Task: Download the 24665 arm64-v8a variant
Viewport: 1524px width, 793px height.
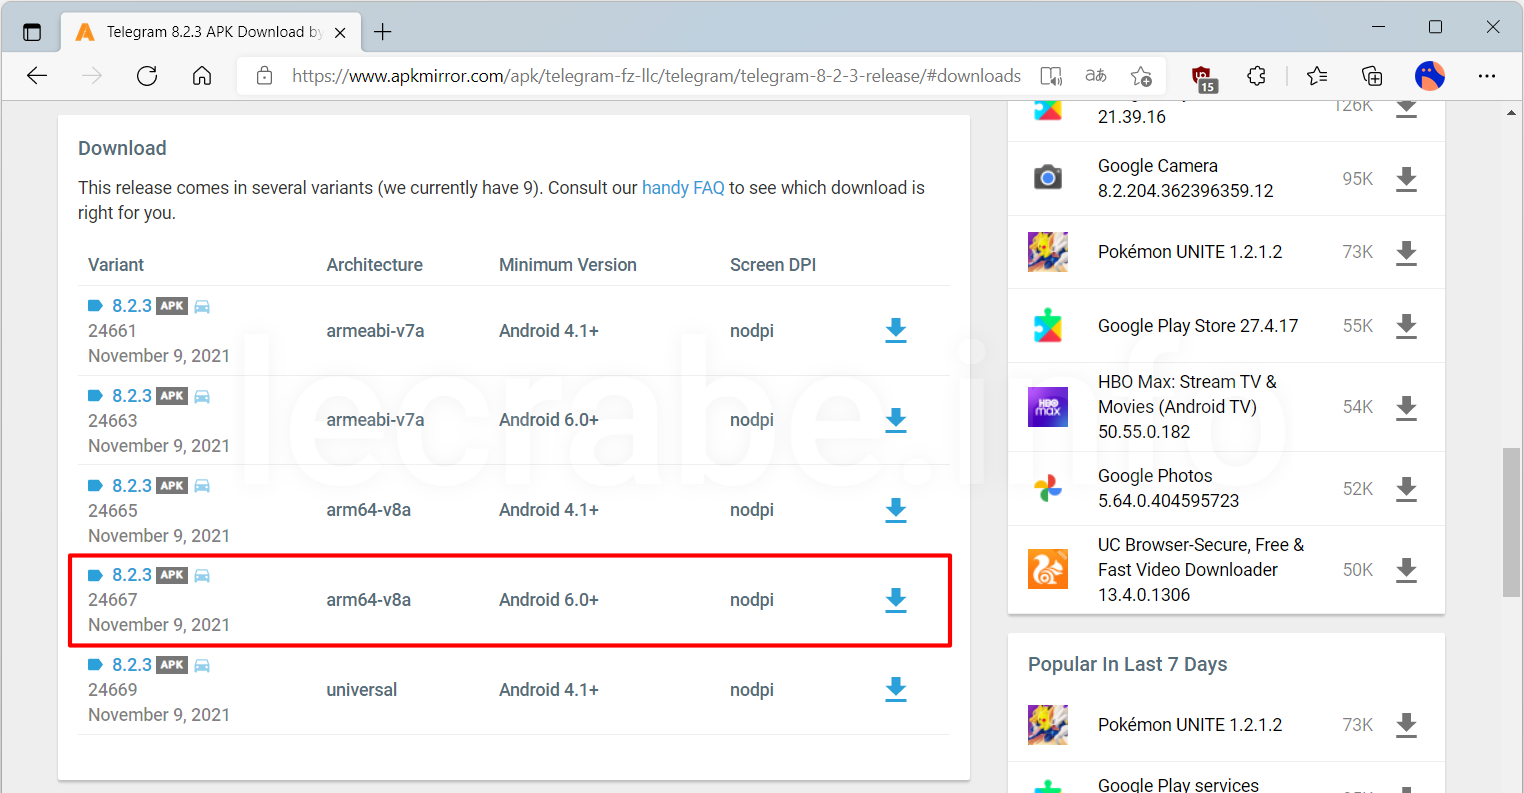Action: click(x=896, y=510)
